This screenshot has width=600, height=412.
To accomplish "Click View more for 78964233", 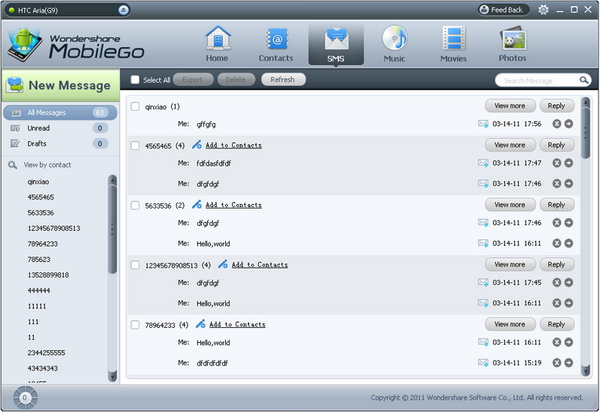I will pos(510,324).
